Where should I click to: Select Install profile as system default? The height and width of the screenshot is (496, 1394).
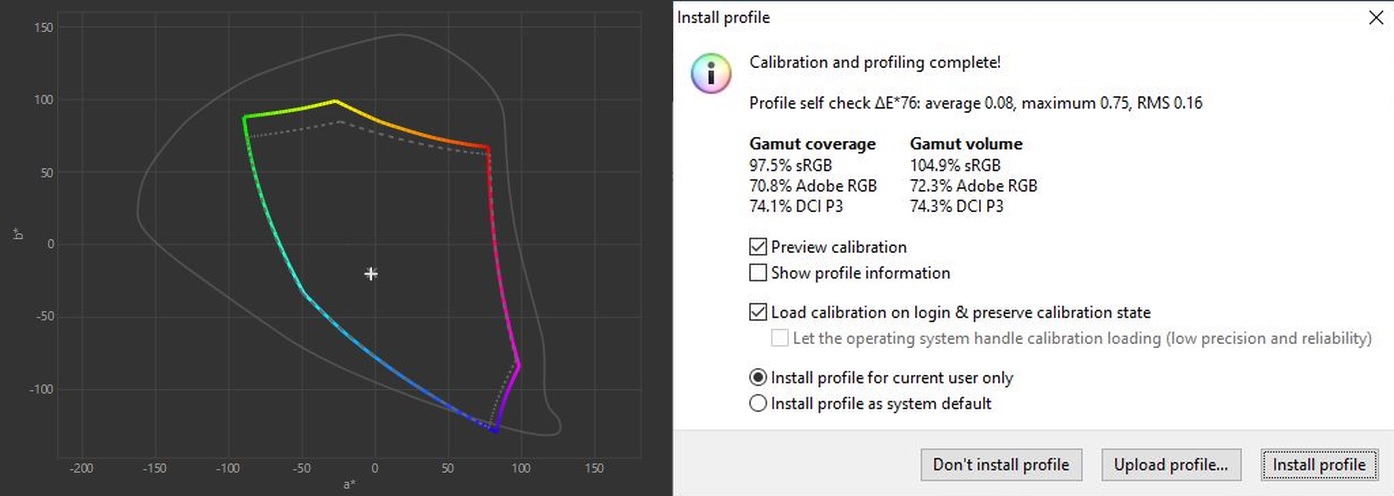[758, 404]
